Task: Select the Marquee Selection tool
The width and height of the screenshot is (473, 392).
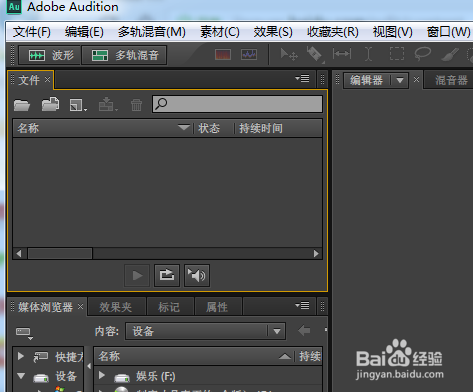Action: click(x=397, y=54)
